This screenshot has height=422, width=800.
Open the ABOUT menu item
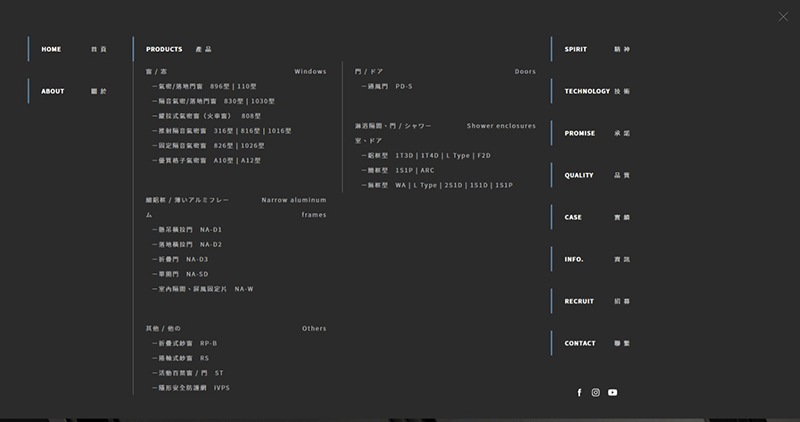[x=53, y=91]
